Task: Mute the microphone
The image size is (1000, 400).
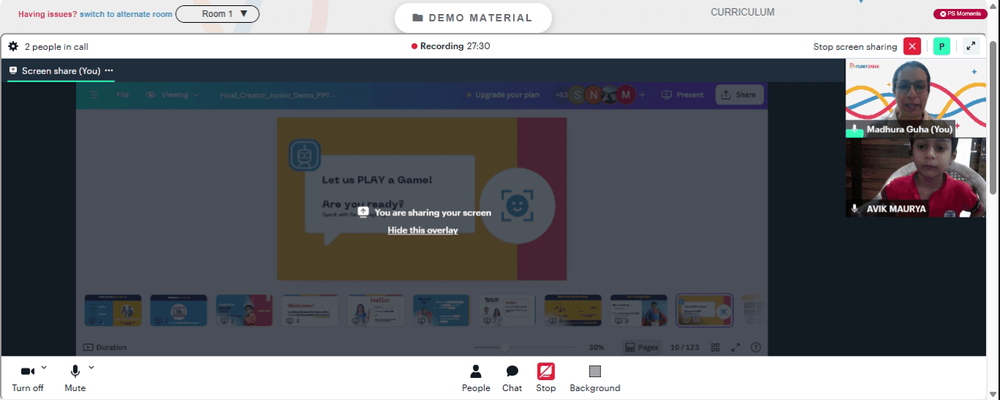Action: pyautogui.click(x=75, y=378)
